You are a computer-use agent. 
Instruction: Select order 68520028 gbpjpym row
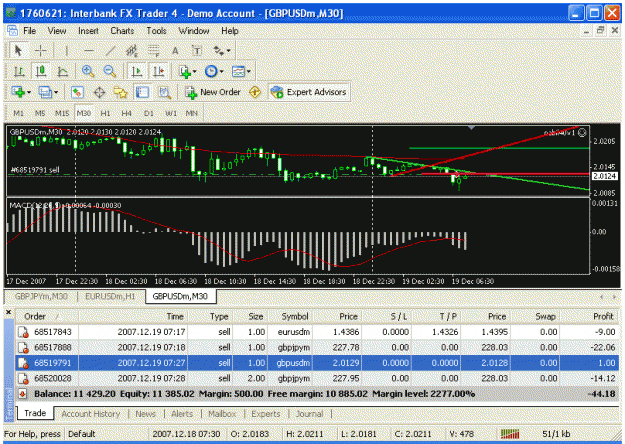(x=317, y=378)
